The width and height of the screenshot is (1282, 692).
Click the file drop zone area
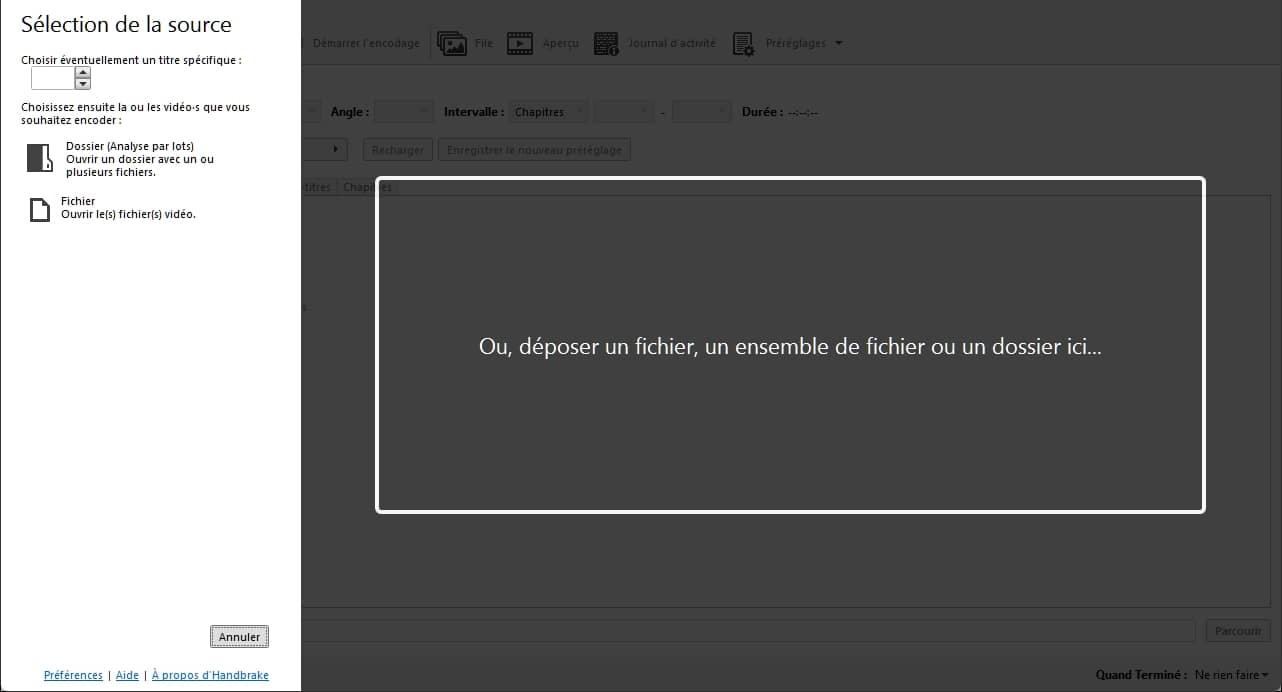coord(790,345)
